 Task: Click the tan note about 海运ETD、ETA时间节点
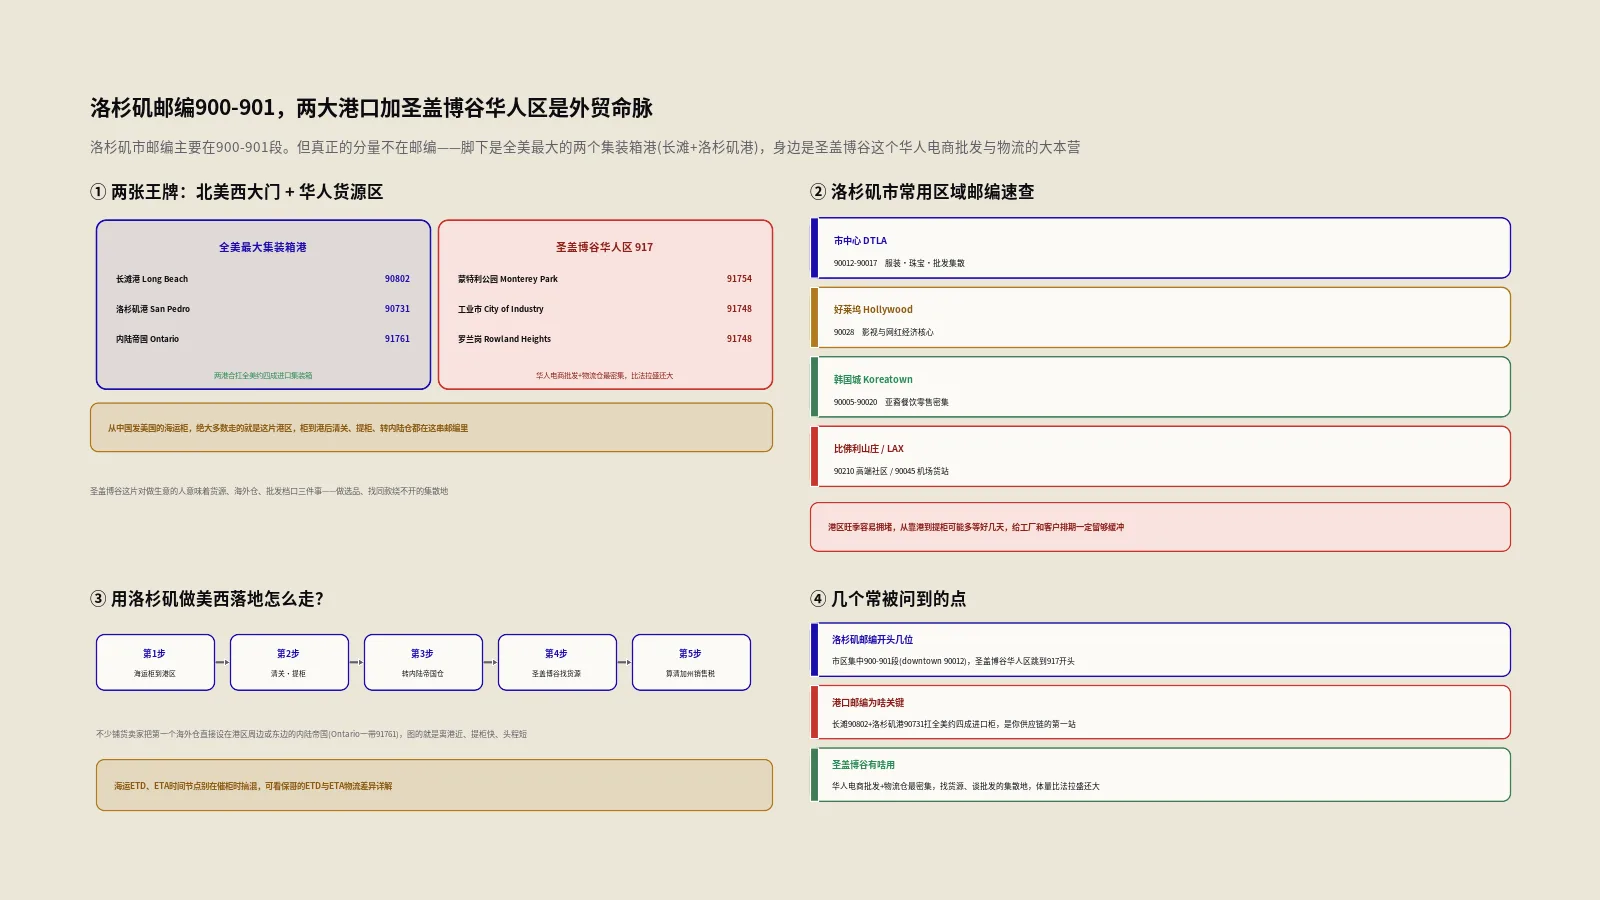pyautogui.click(x=434, y=785)
